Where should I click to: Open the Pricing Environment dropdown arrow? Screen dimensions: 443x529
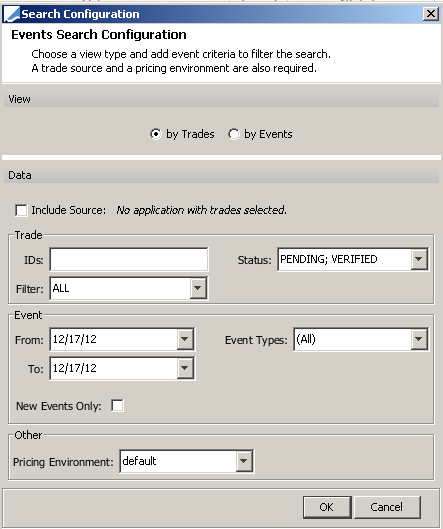(x=244, y=461)
